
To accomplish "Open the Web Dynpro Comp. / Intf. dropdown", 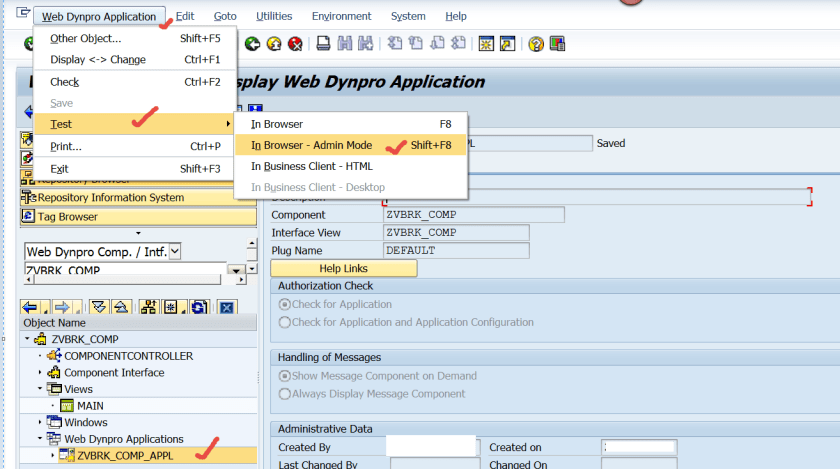I will click(x=175, y=252).
